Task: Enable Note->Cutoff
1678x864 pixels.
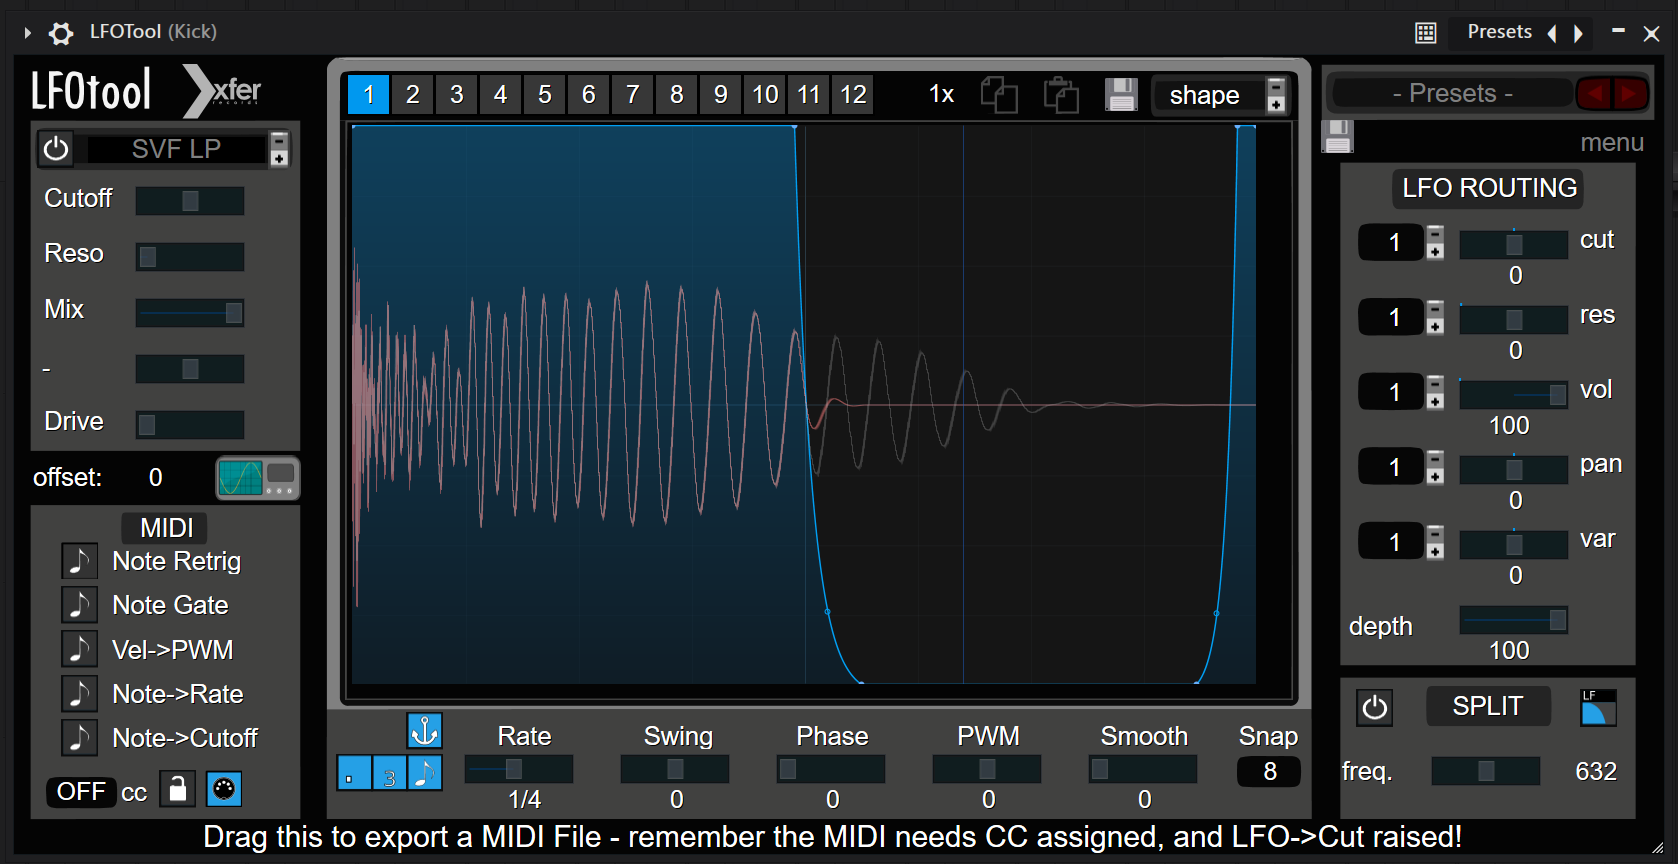Action: [x=79, y=737]
